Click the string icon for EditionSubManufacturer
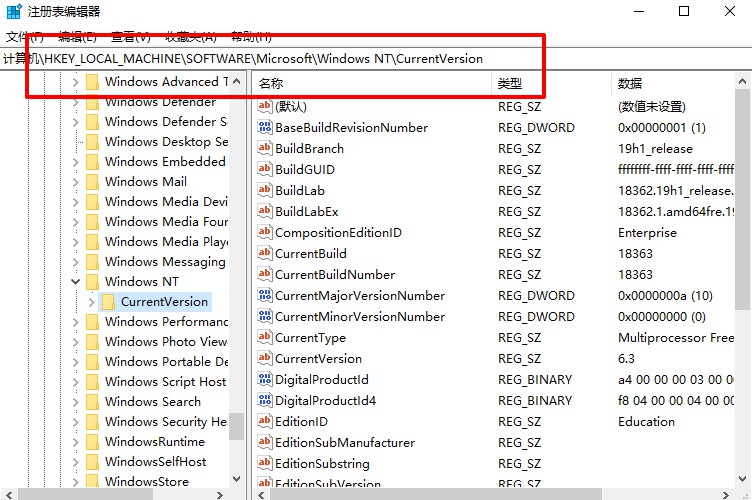The image size is (752, 500). pos(265,442)
